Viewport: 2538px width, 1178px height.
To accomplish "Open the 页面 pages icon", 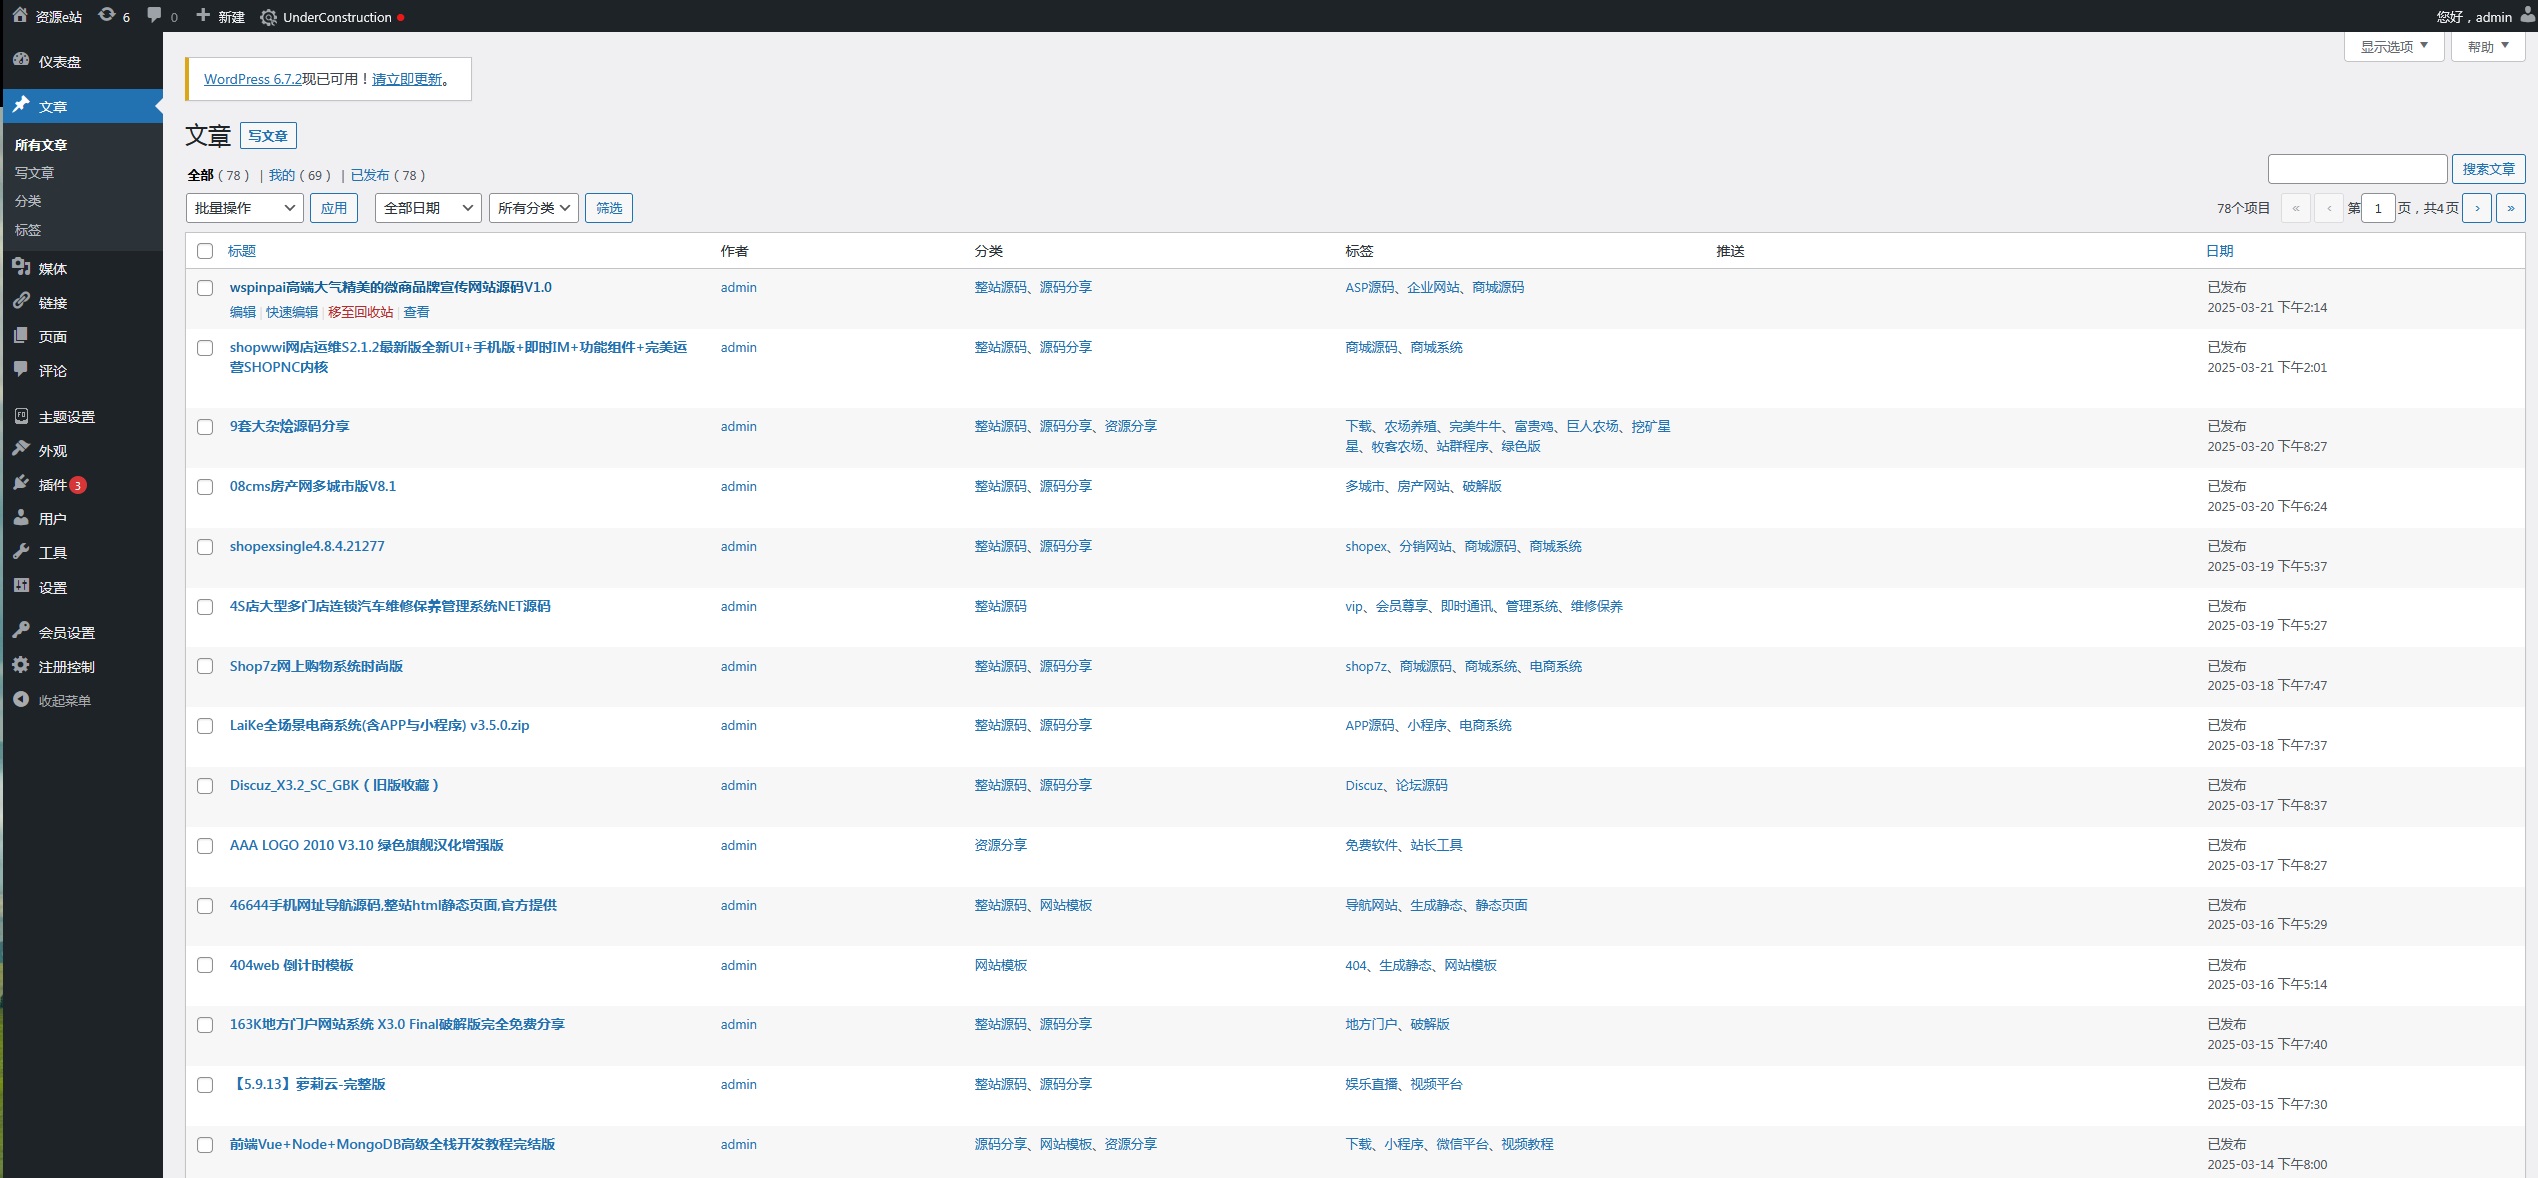I will [21, 335].
